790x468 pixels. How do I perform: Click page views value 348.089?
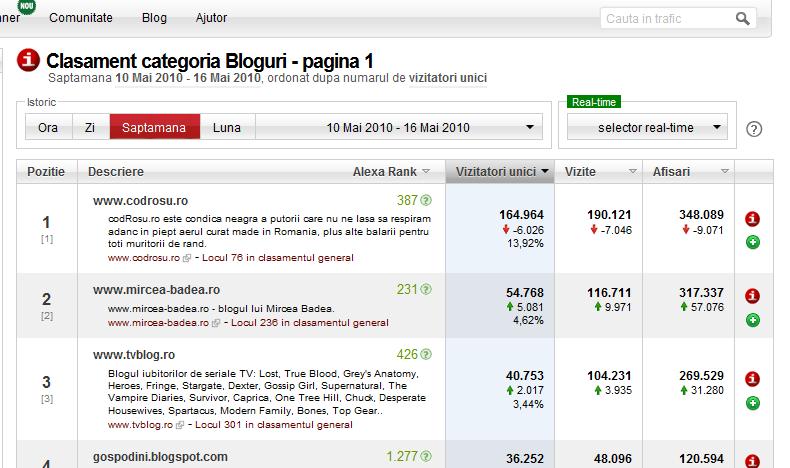pyautogui.click(x=701, y=215)
